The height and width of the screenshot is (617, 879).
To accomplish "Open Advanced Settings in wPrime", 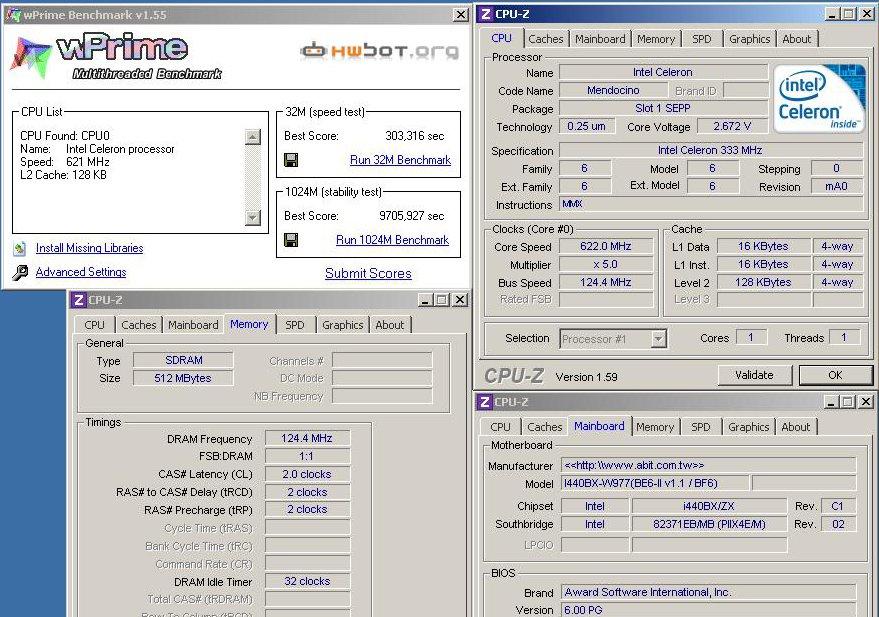I will click(81, 272).
